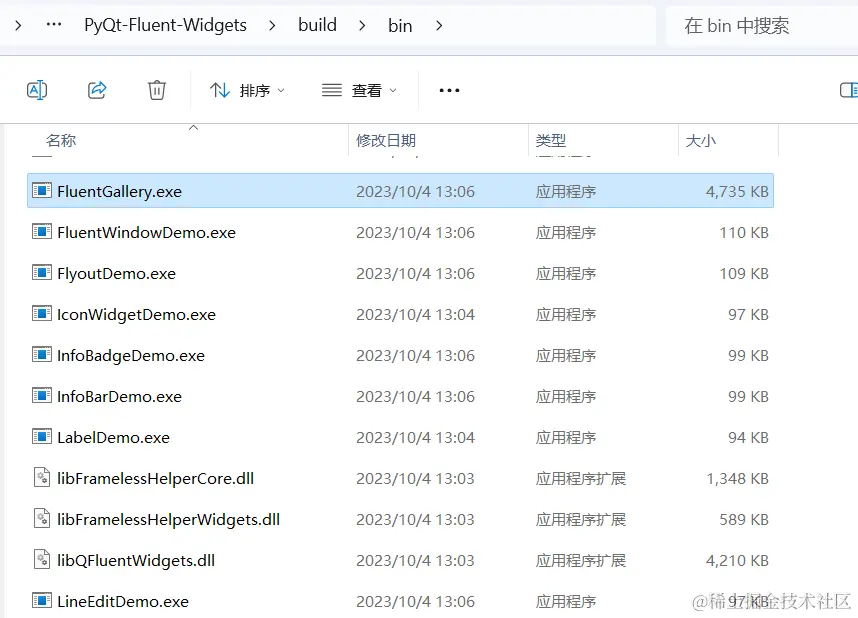Click bin folder in breadcrumb
This screenshot has width=858, height=618.
[x=400, y=26]
